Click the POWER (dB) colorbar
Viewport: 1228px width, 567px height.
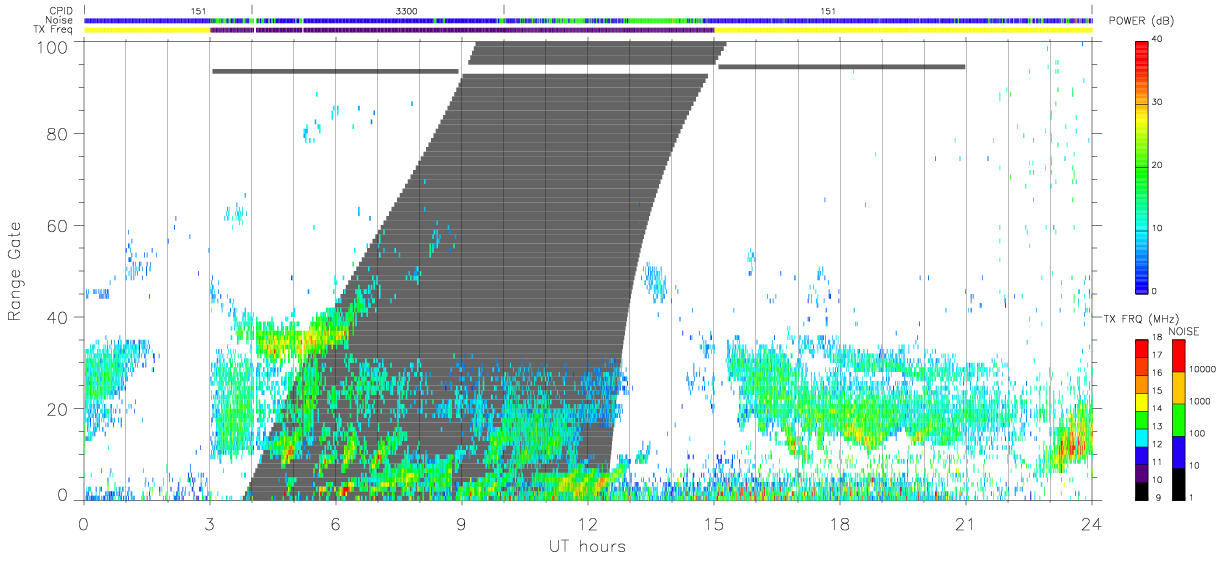pos(1142,166)
